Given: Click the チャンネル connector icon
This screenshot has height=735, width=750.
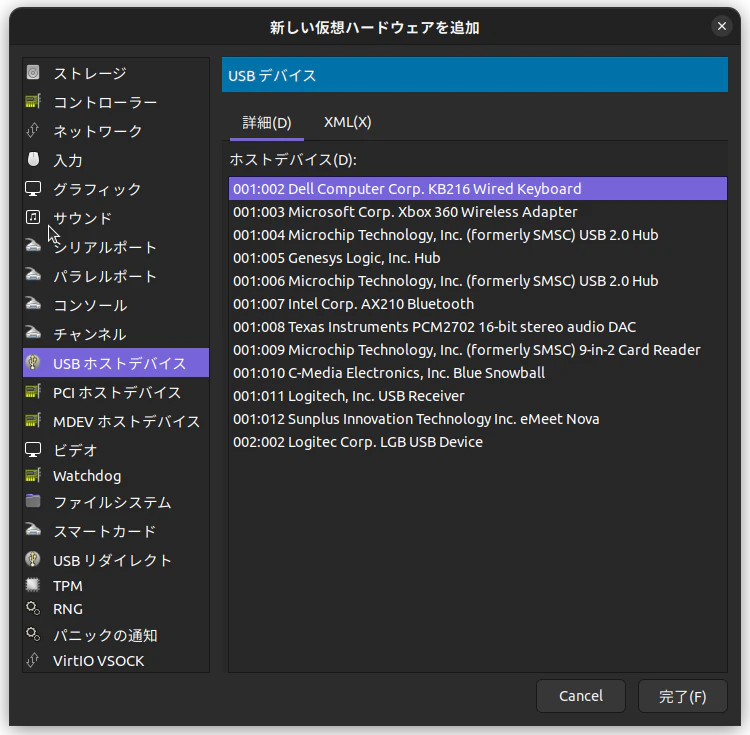Looking at the screenshot, I should point(33,333).
